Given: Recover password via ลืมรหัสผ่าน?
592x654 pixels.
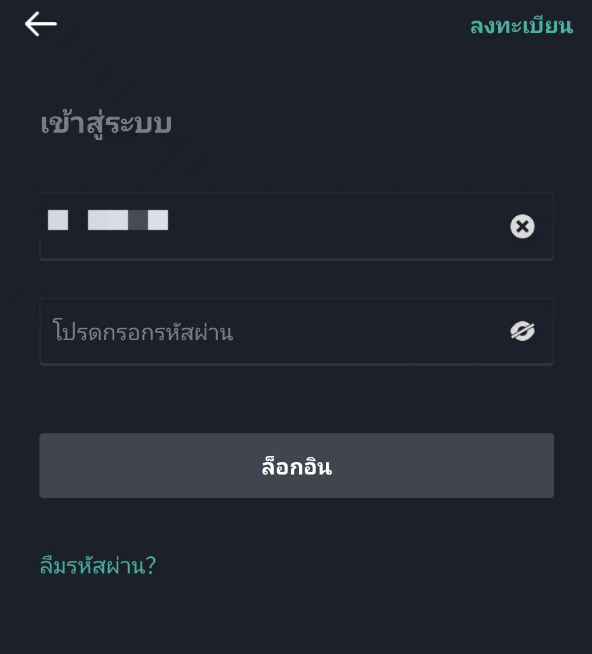Looking at the screenshot, I should click(98, 566).
